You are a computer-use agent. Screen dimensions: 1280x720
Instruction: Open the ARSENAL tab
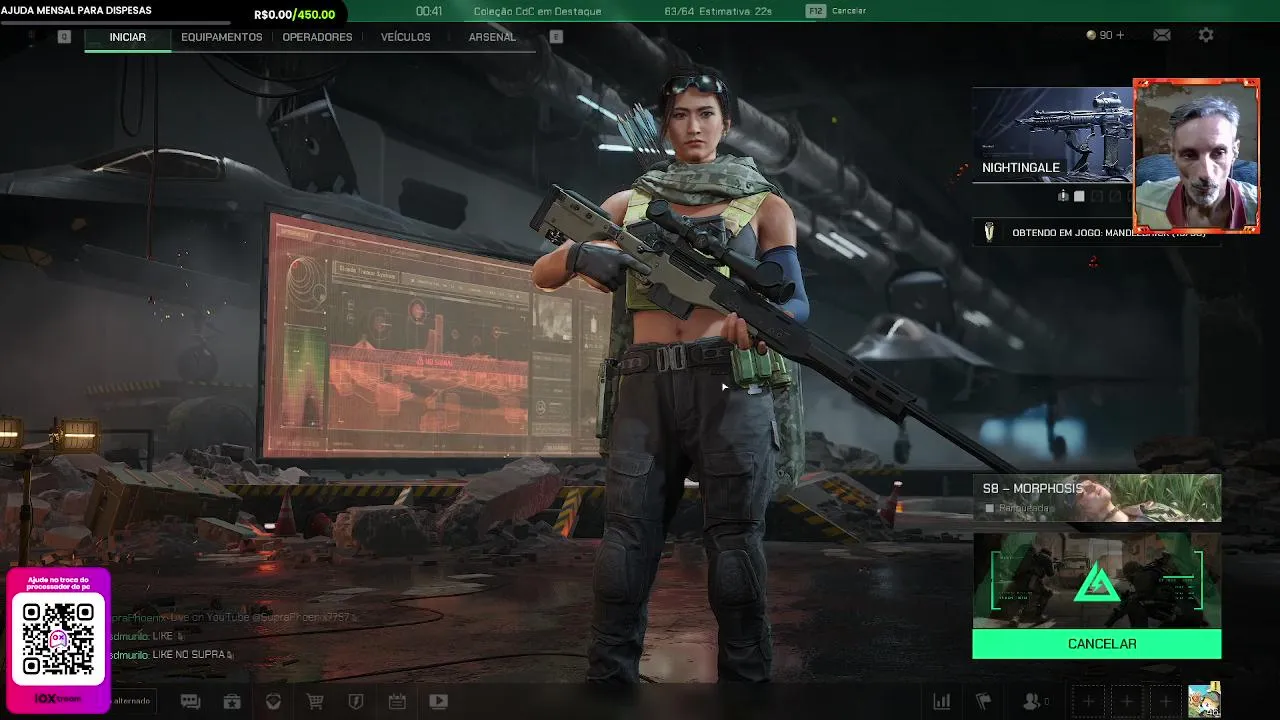(x=492, y=37)
